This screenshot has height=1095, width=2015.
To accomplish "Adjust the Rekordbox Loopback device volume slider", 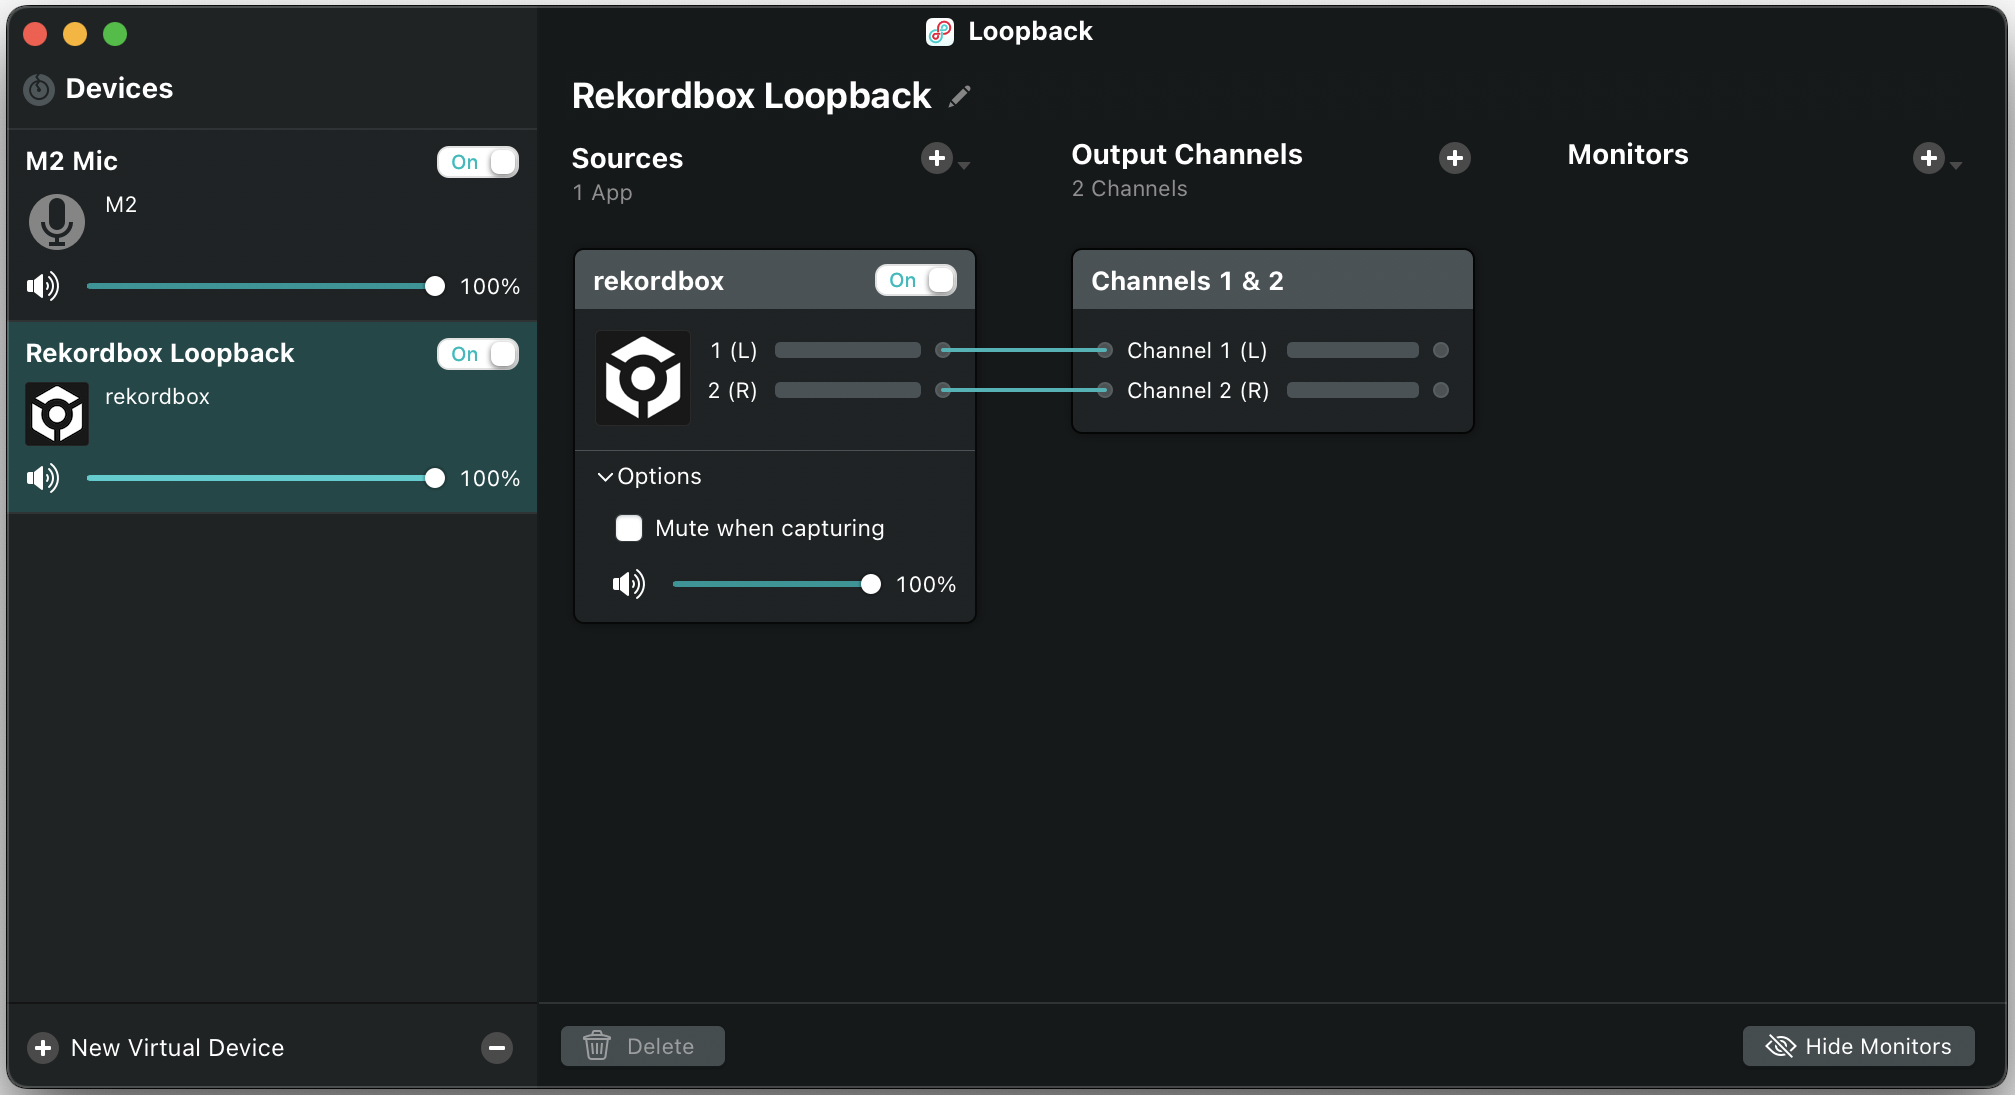I will point(265,478).
